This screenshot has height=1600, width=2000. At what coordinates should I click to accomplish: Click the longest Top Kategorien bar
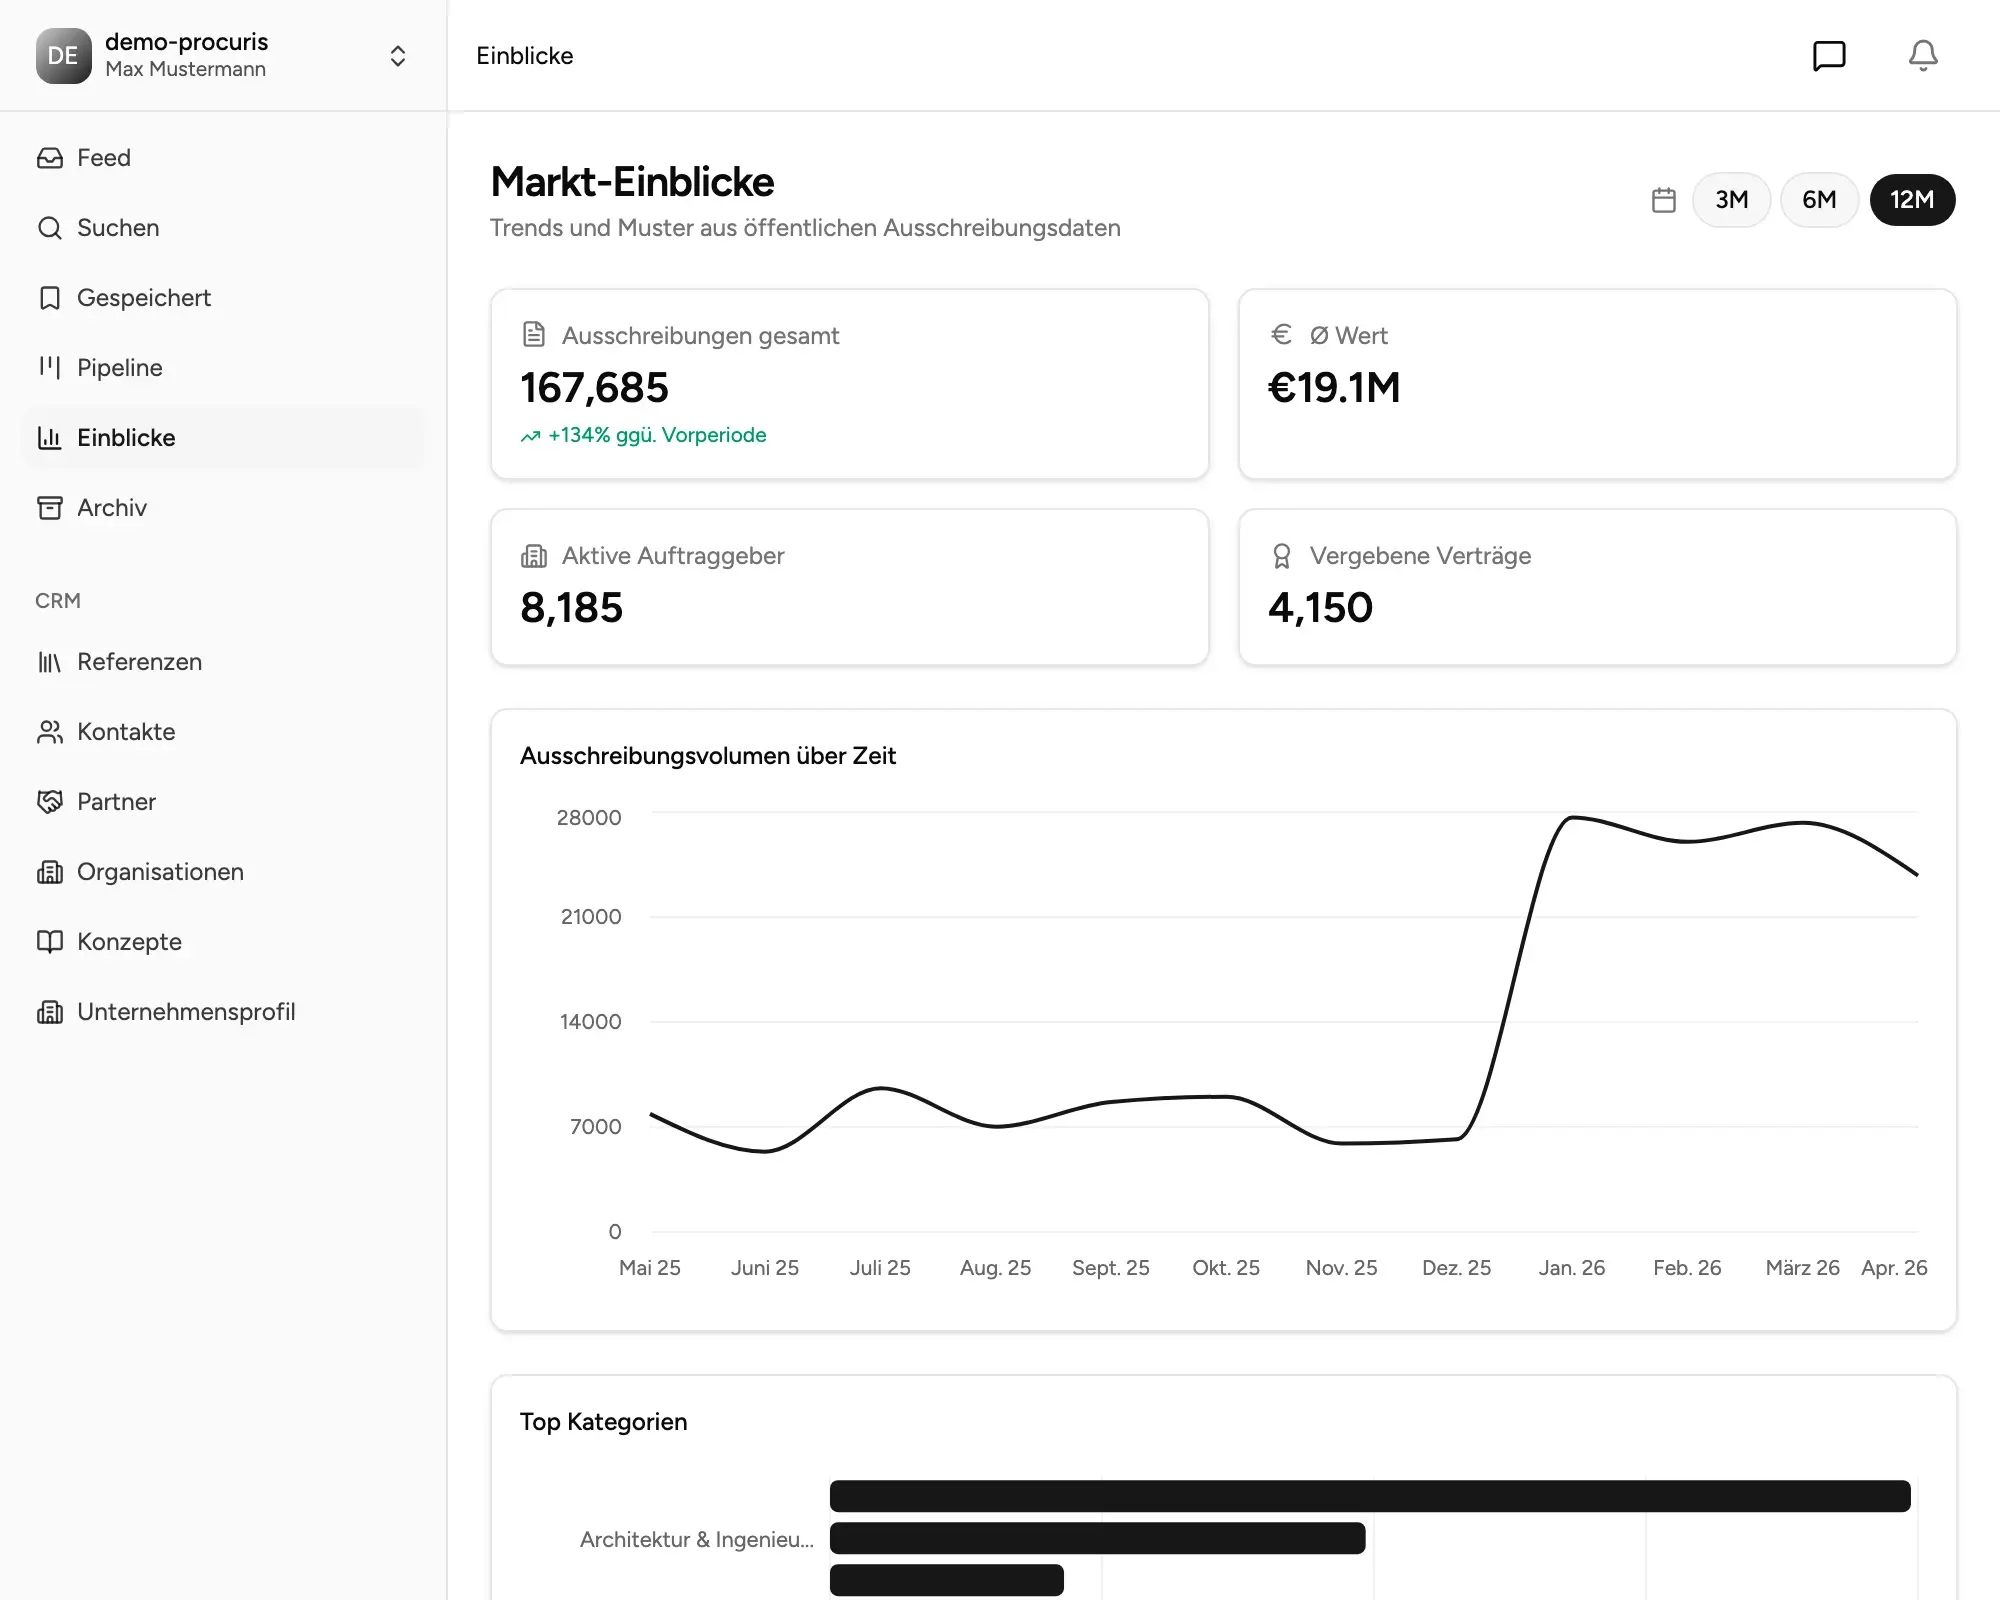click(x=1370, y=1496)
